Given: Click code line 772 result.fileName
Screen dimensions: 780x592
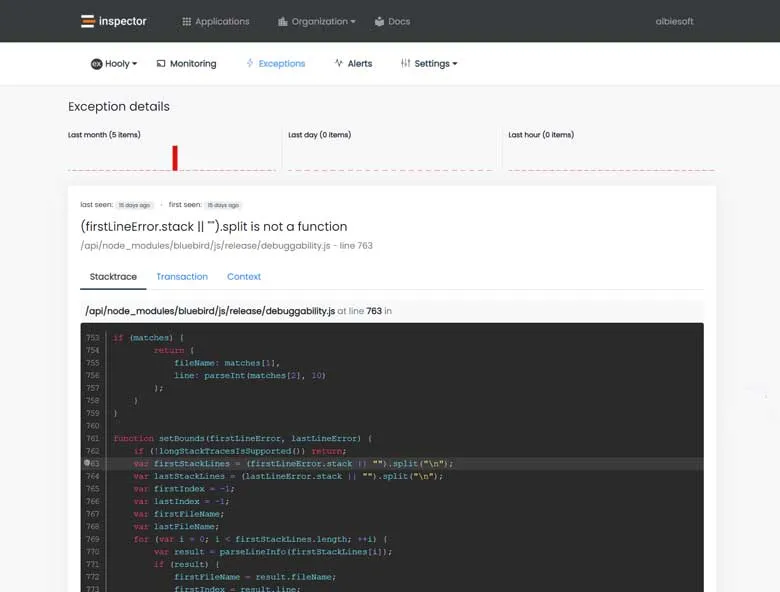Looking at the screenshot, I should click(x=255, y=577).
